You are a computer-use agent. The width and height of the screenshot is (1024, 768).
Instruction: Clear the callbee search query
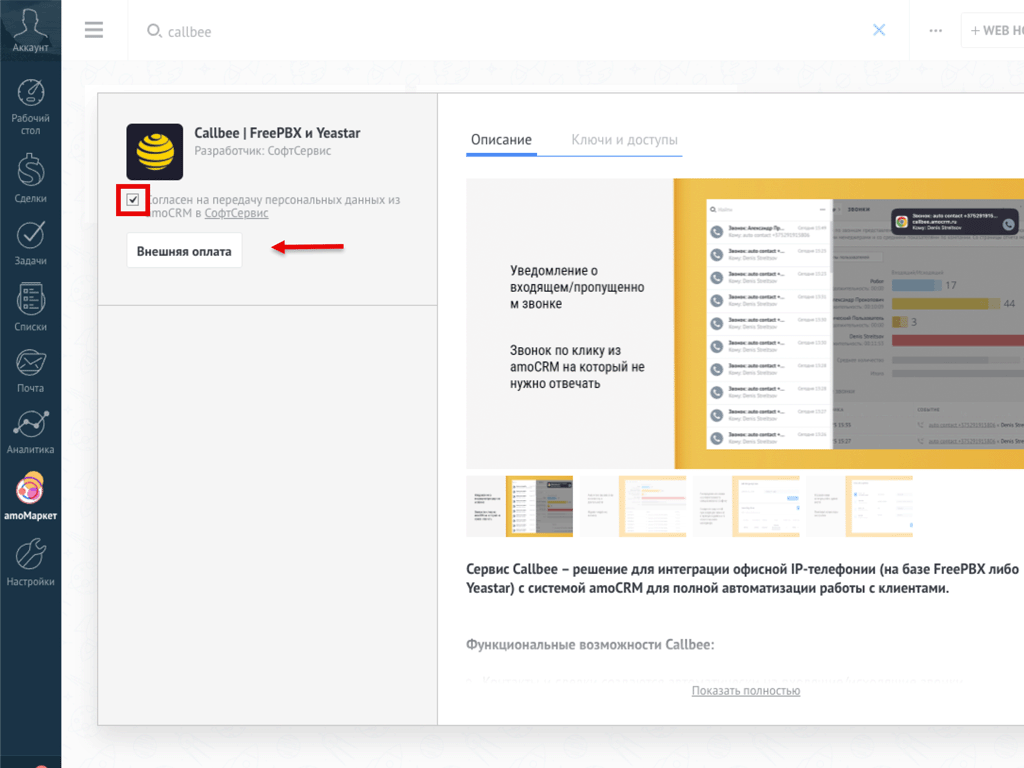point(879,30)
